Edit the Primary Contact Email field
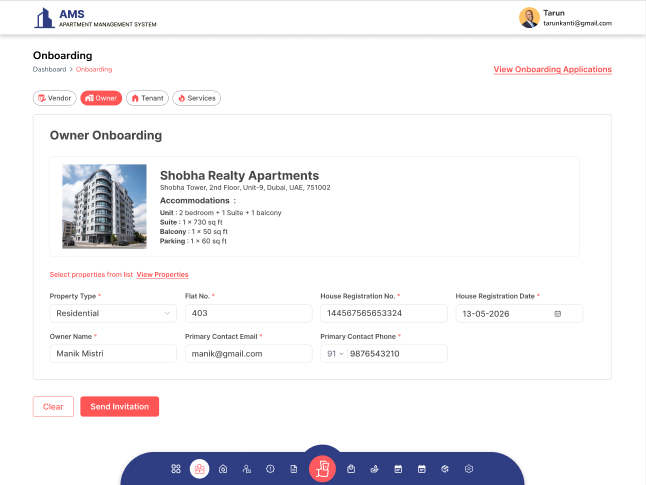646x485 pixels. click(249, 354)
